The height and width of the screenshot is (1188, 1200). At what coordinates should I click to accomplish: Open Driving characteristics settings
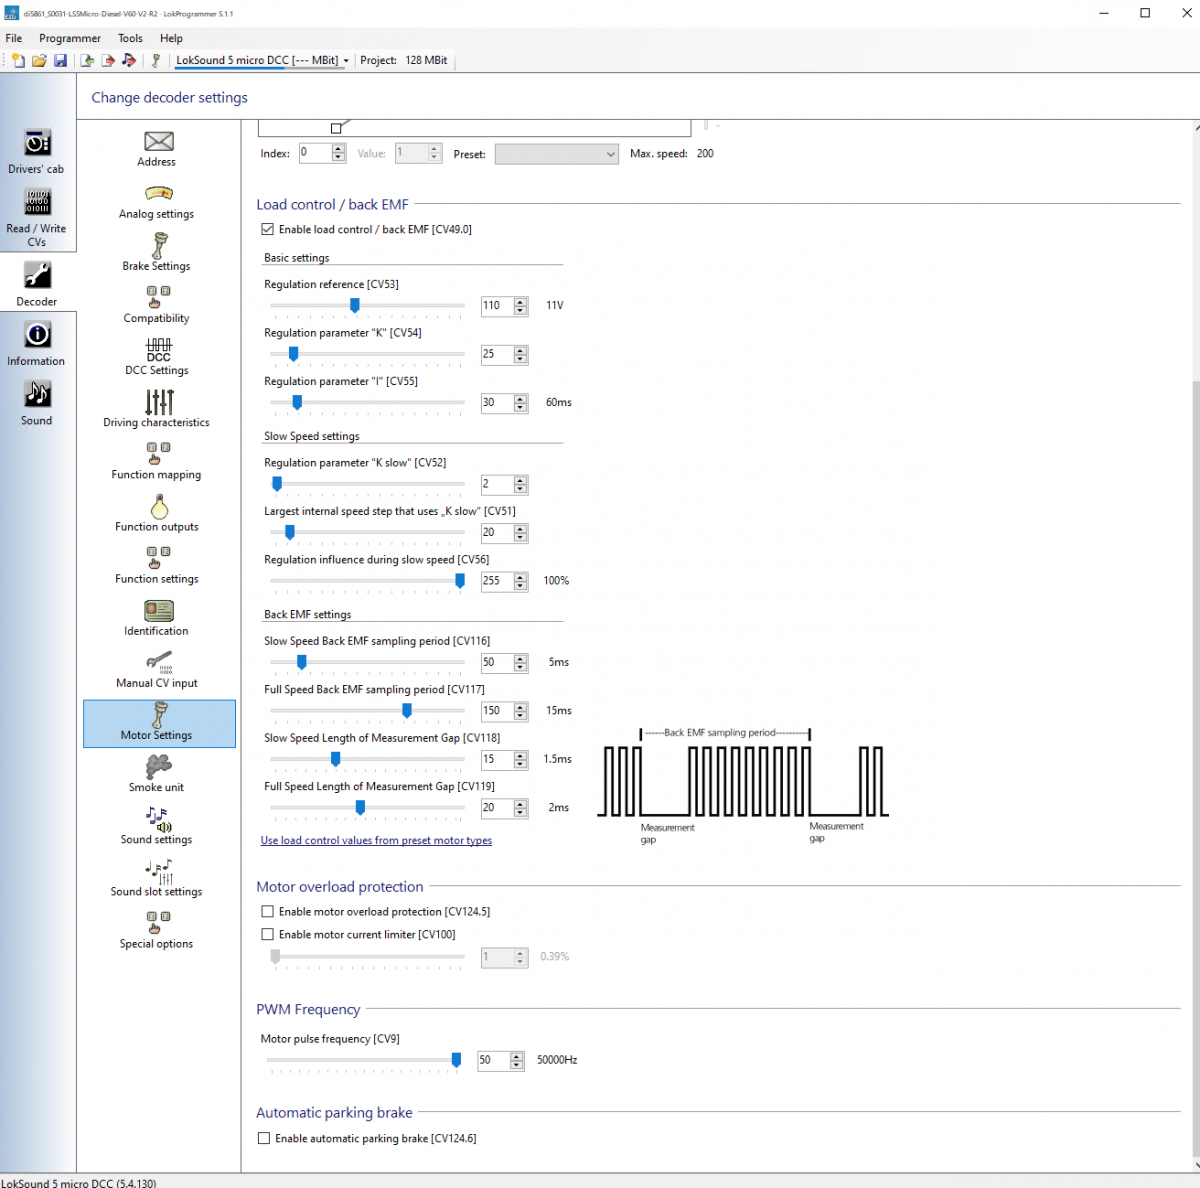pyautogui.click(x=157, y=410)
